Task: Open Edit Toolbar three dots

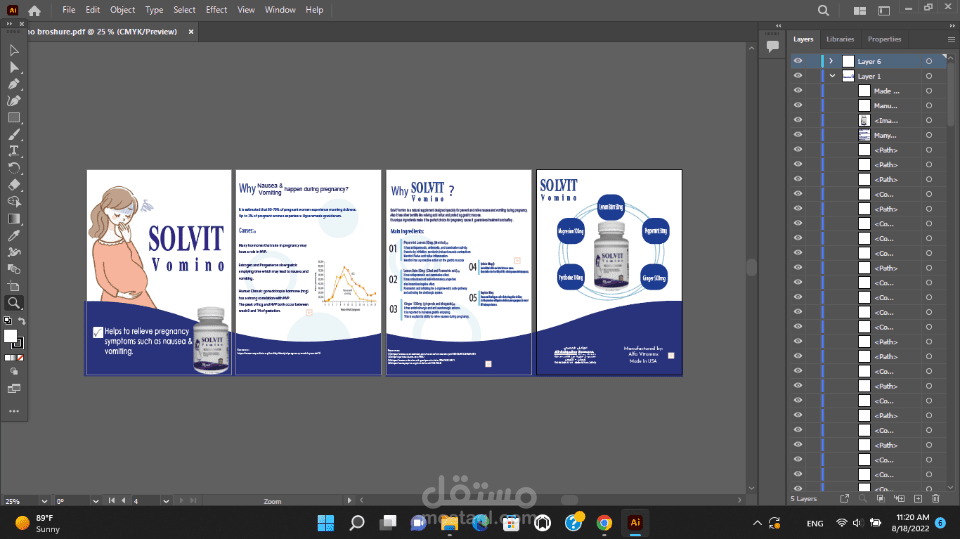Action: pos(14,411)
